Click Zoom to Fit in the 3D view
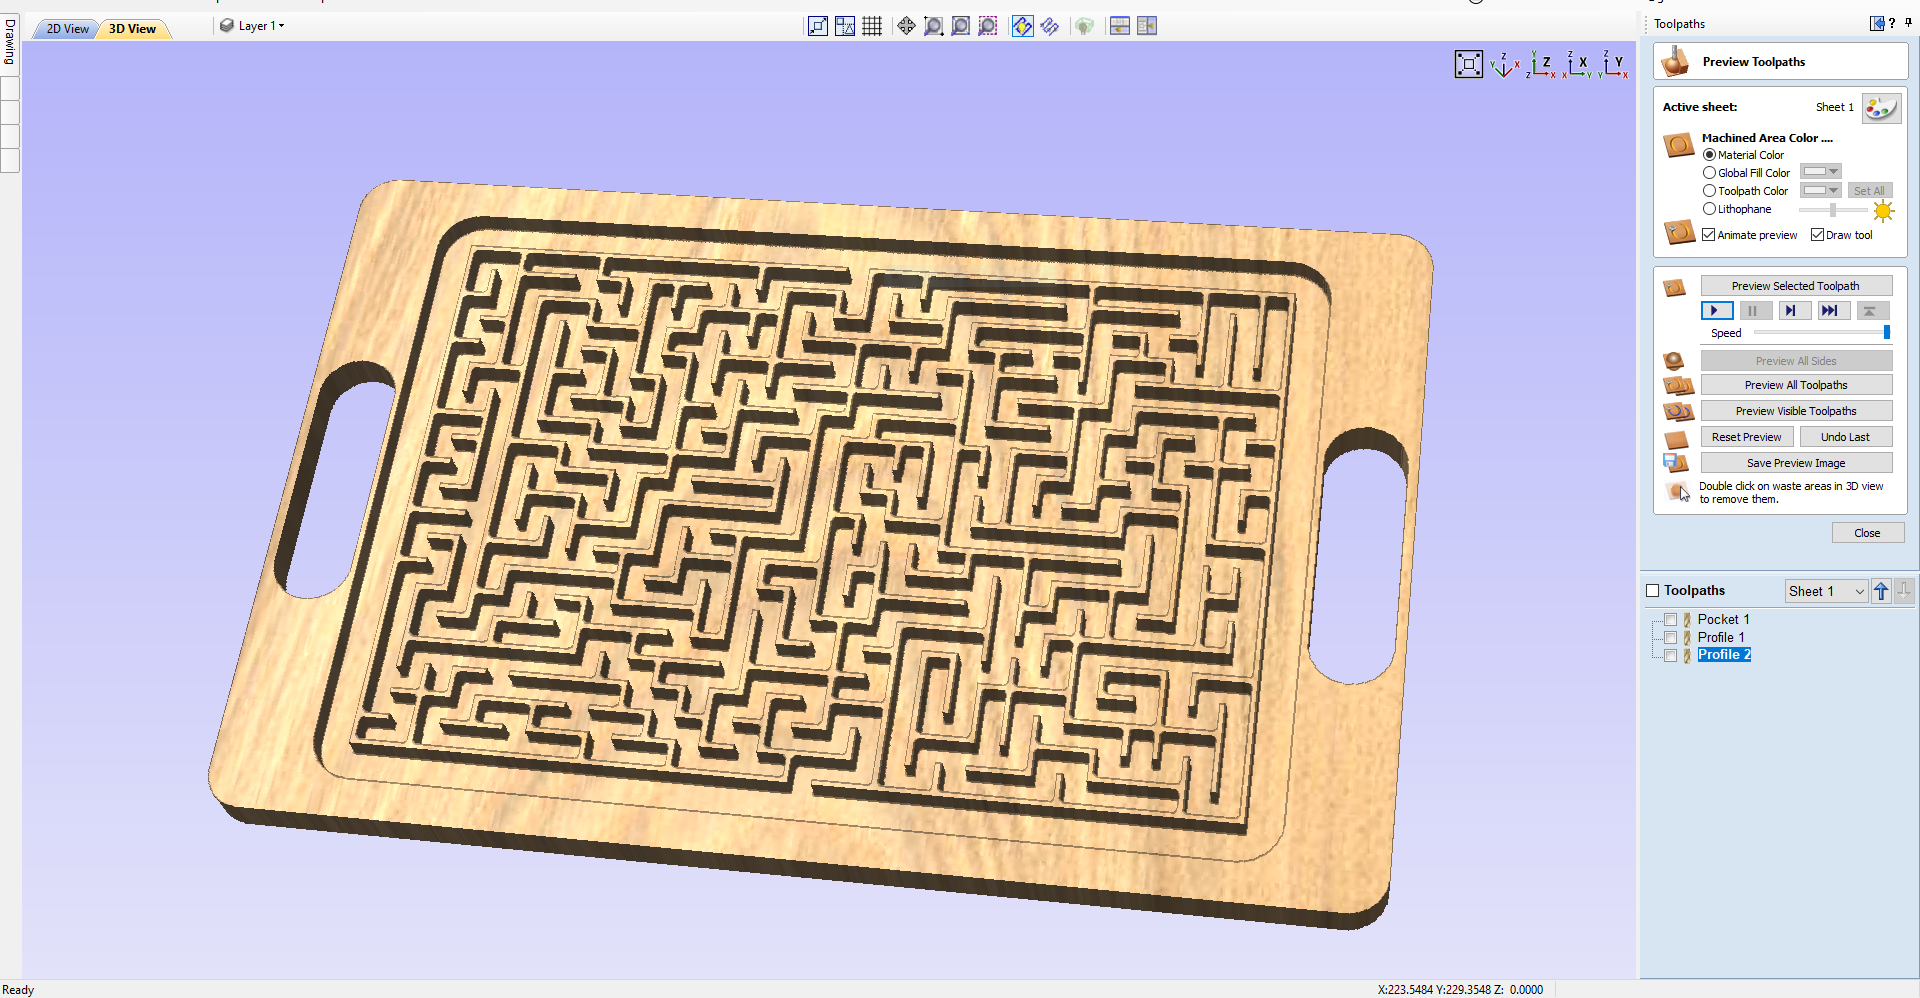 coord(1468,63)
